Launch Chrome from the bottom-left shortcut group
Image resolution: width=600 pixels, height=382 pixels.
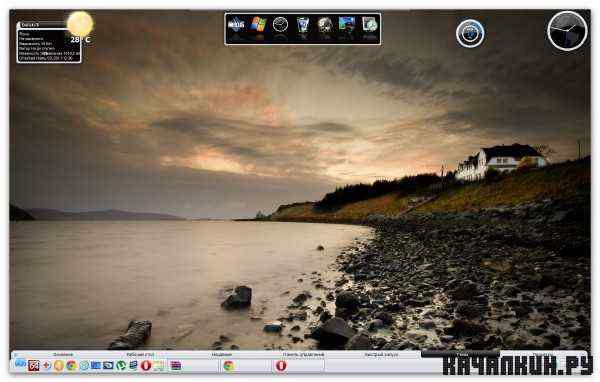(x=72, y=366)
